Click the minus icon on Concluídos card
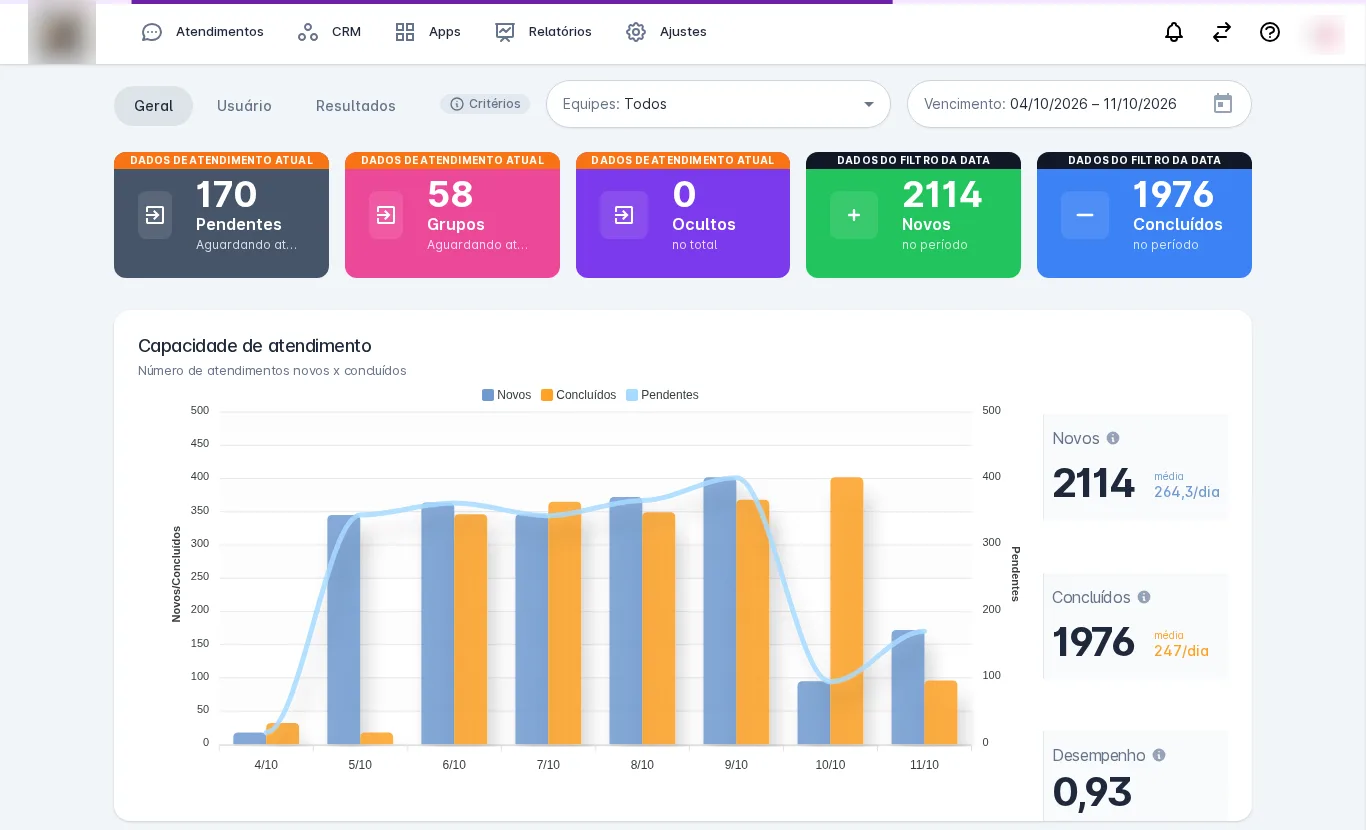 click(x=1085, y=215)
